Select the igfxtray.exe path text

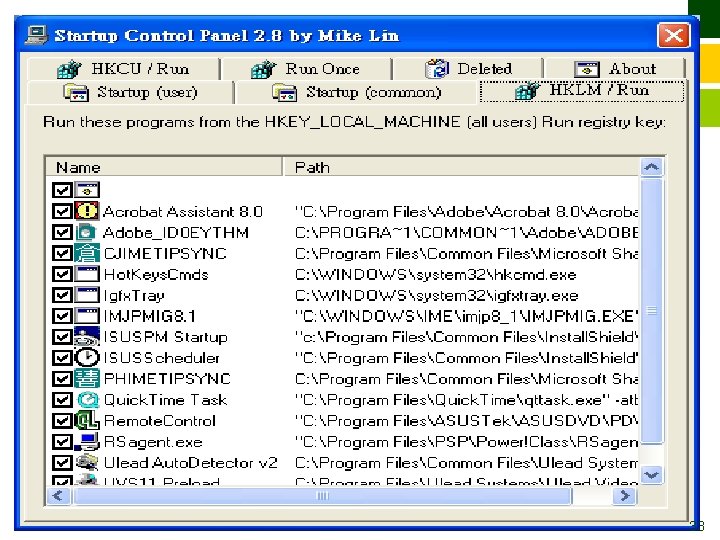(436, 295)
